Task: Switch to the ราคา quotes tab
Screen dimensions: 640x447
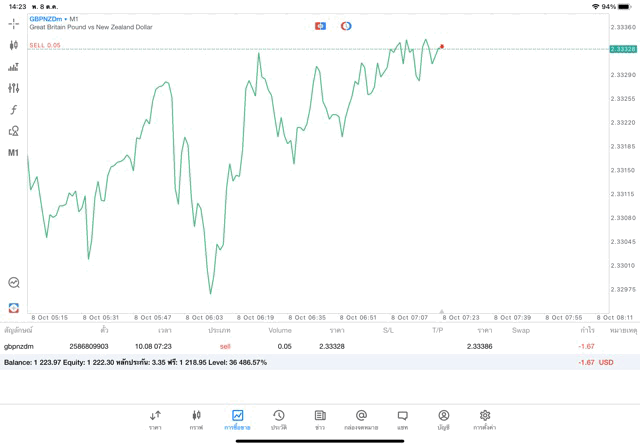Action: click(155, 419)
